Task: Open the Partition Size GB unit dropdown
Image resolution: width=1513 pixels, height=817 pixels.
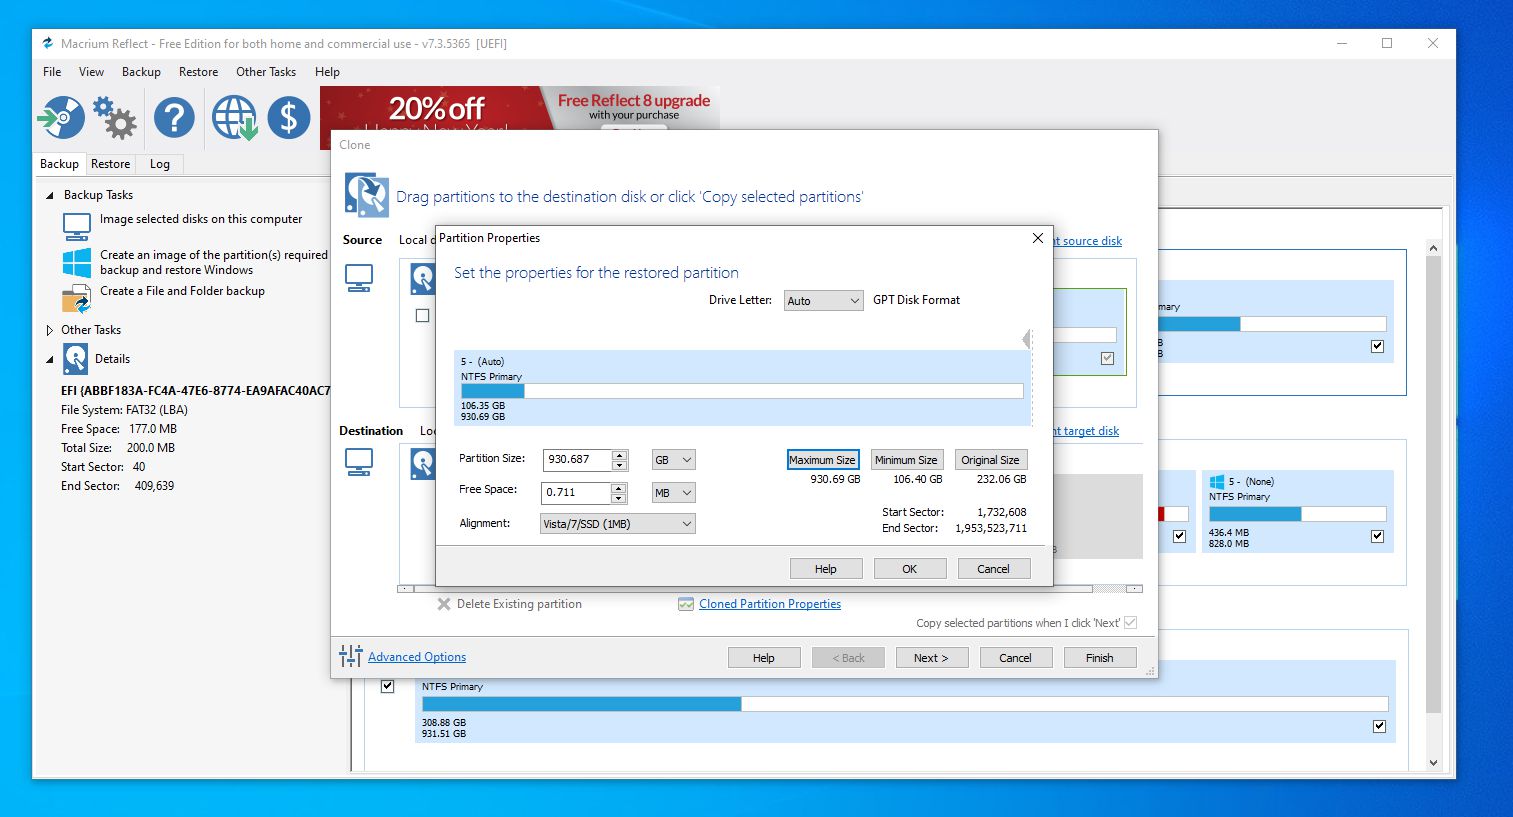Action: (673, 460)
